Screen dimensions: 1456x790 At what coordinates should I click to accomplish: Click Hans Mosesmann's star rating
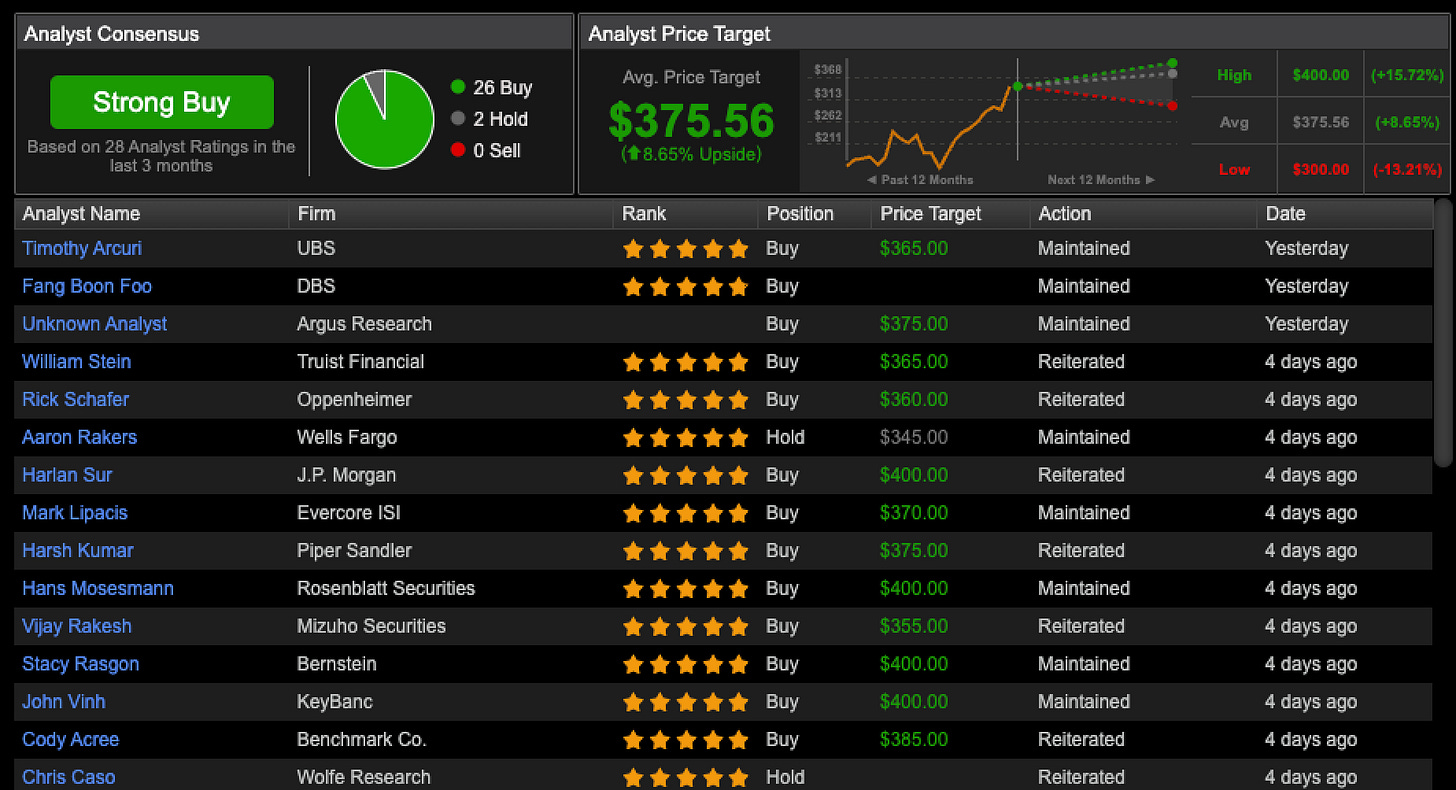pyautogui.click(x=685, y=588)
